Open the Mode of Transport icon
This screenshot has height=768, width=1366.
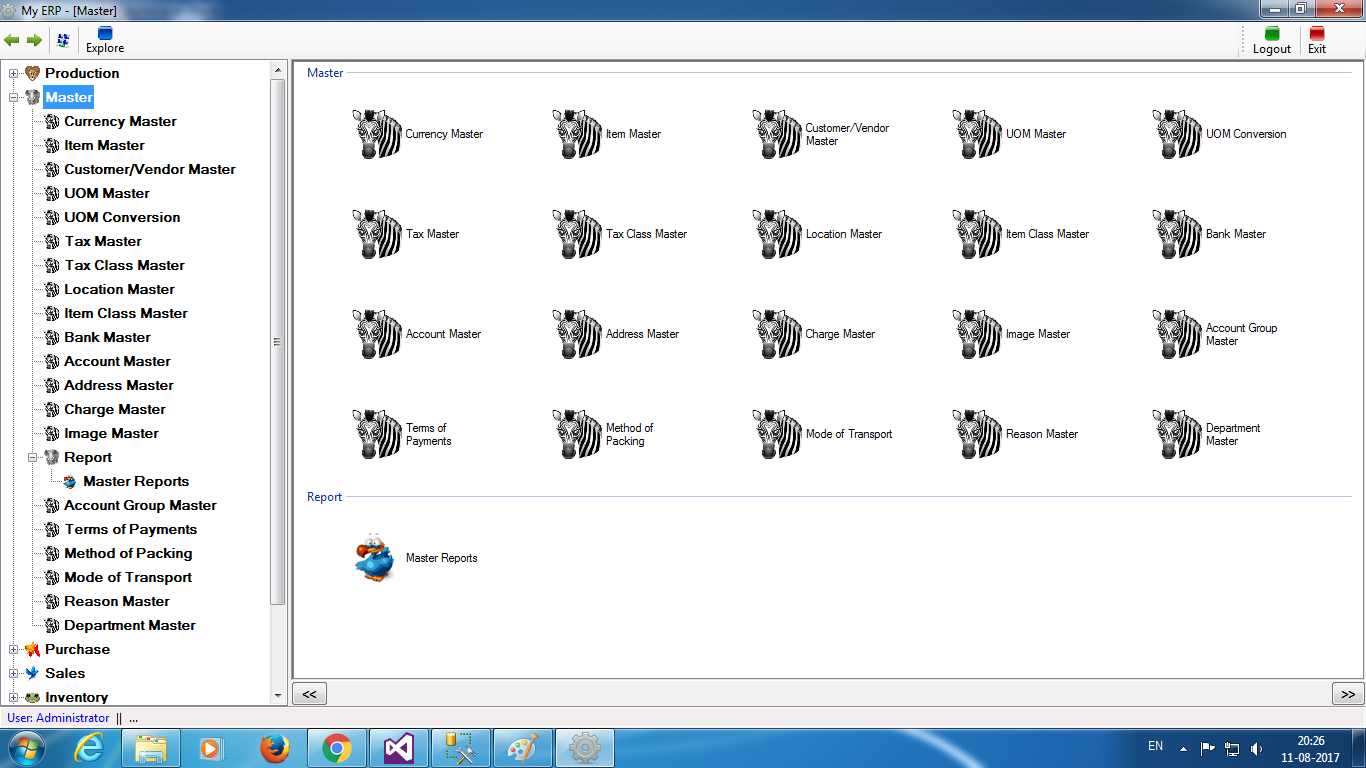(x=777, y=434)
